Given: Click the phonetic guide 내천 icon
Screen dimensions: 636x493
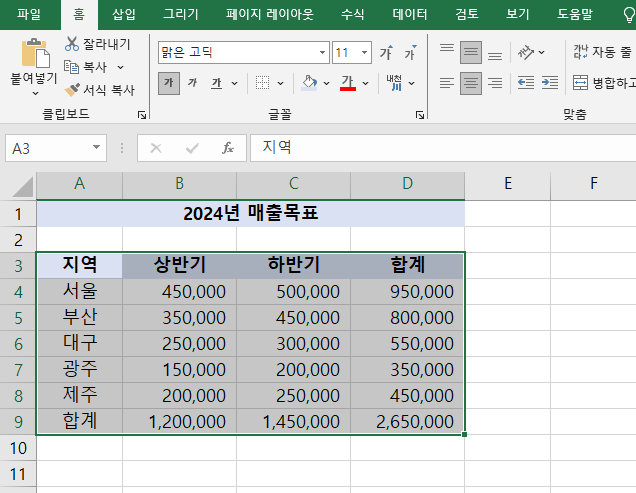Looking at the screenshot, I should click(x=394, y=83).
